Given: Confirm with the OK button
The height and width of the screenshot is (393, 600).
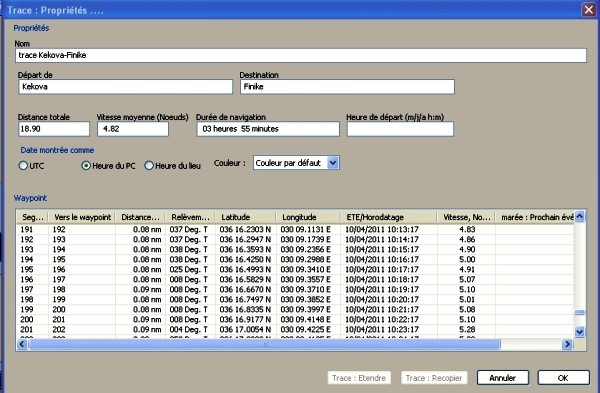Looking at the screenshot, I should [563, 378].
